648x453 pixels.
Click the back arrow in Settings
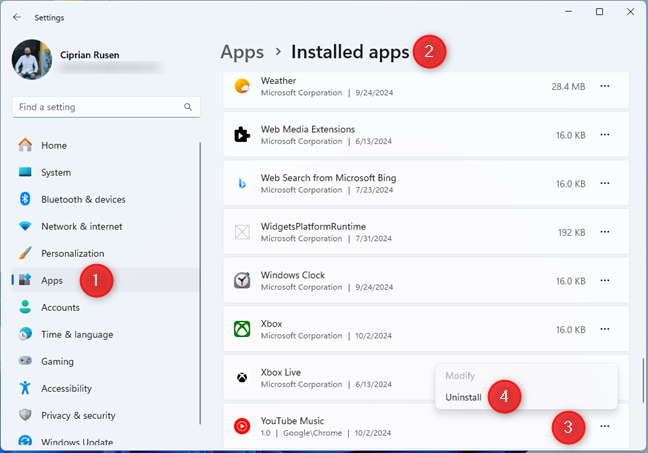17,17
